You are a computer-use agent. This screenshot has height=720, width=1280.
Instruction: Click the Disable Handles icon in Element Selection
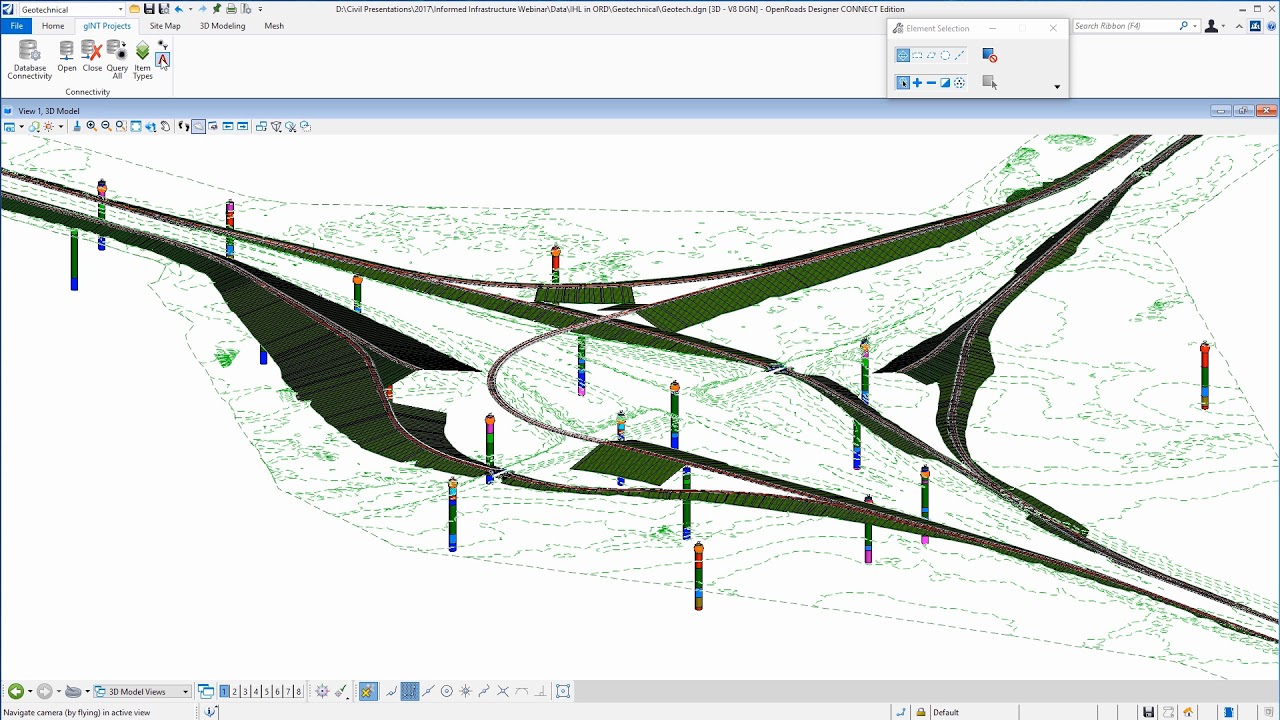click(989, 56)
